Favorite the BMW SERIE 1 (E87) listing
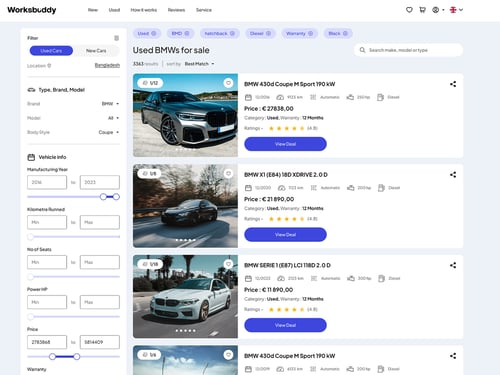 228,264
